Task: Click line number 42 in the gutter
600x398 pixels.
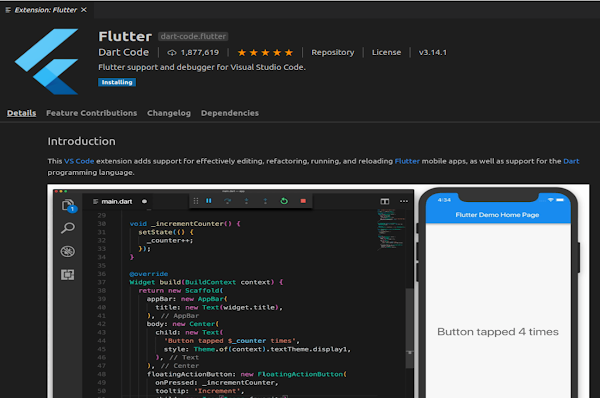Action: pos(101,324)
